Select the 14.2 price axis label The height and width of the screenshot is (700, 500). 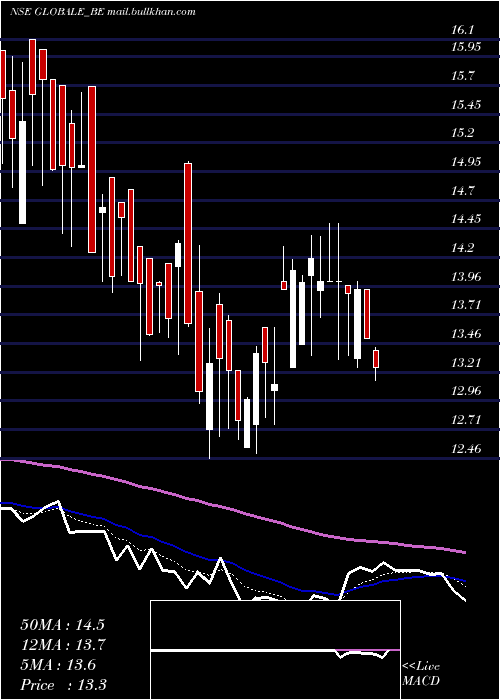tap(462, 248)
